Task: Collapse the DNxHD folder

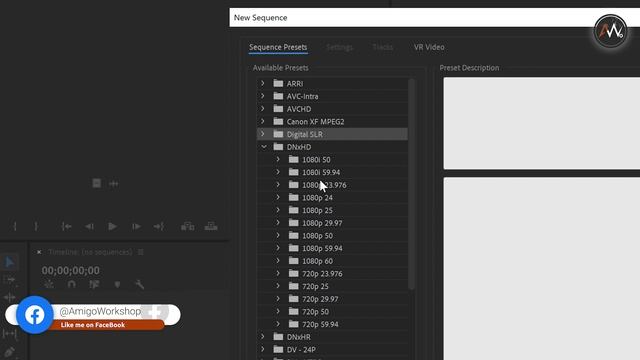Action: point(264,147)
